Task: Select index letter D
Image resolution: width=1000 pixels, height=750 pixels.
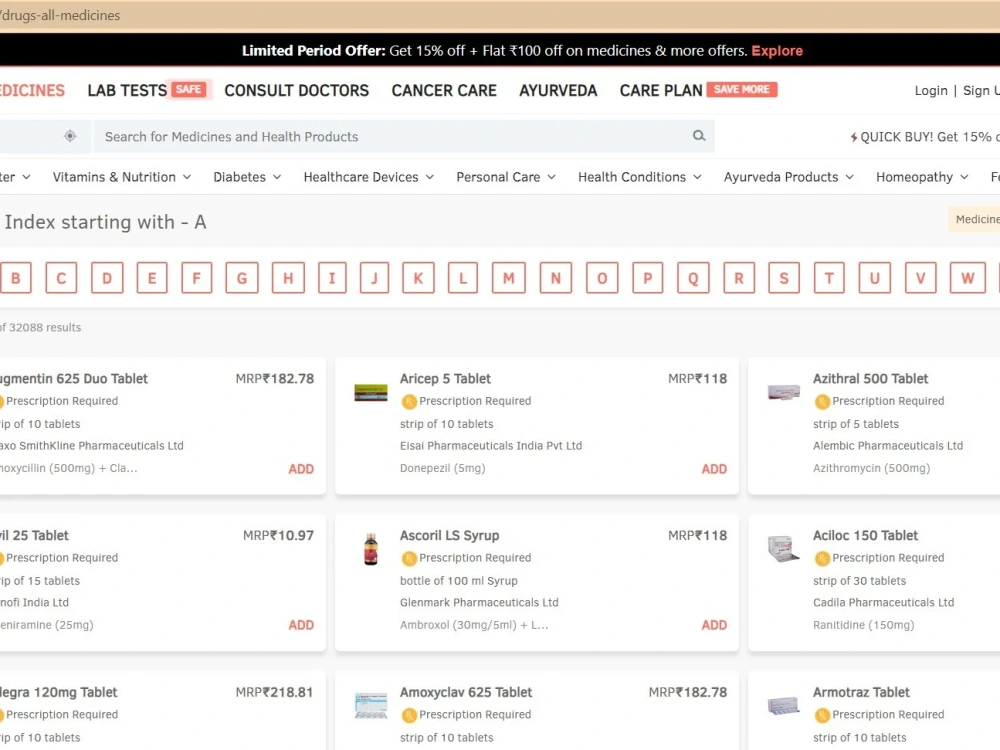Action: (x=107, y=277)
